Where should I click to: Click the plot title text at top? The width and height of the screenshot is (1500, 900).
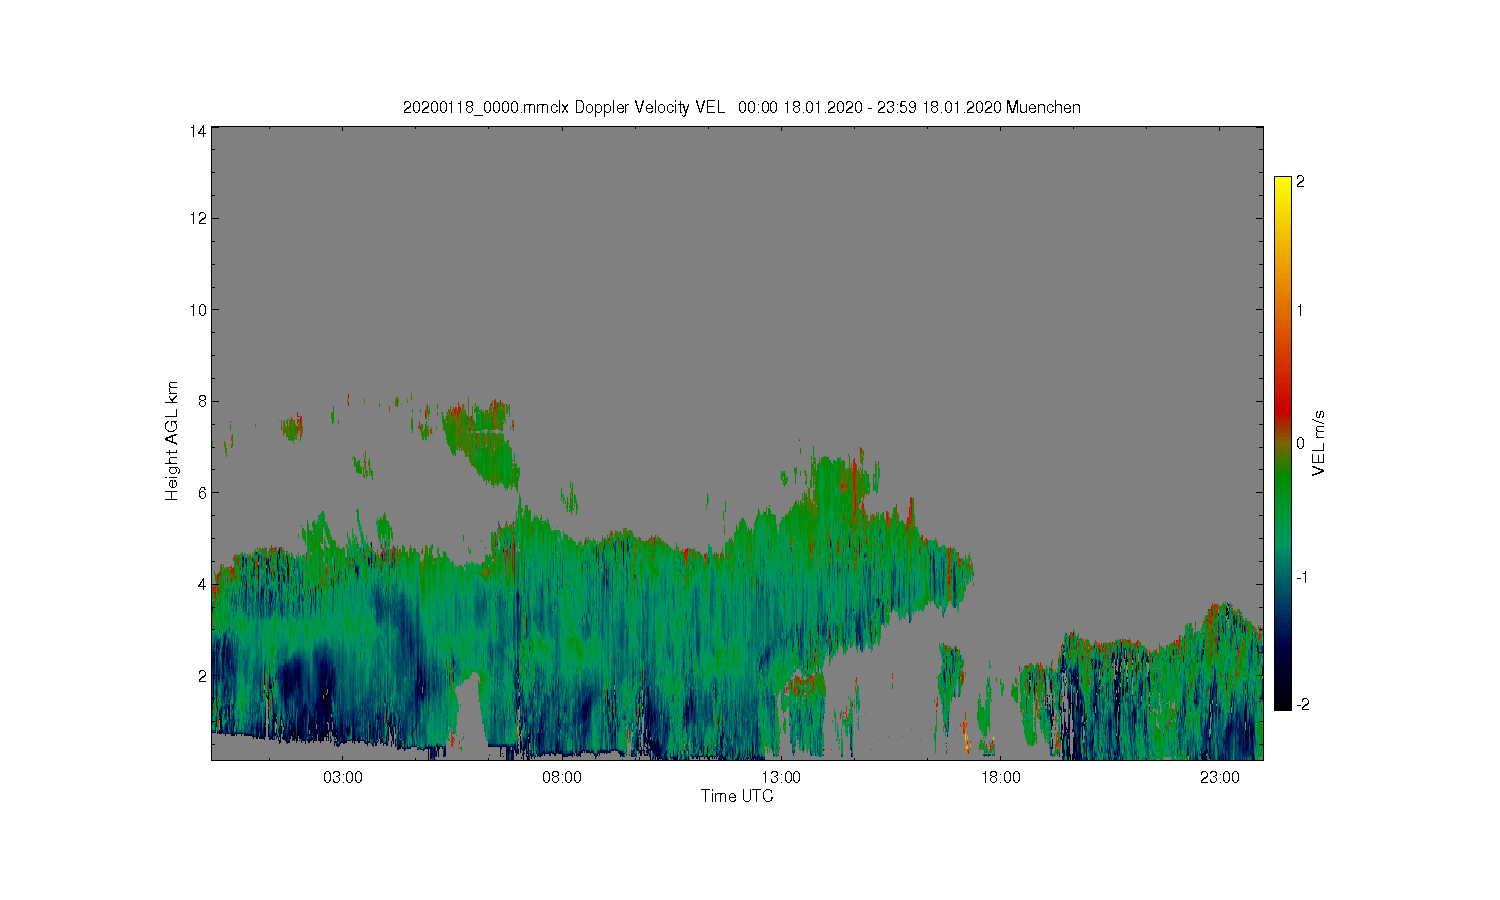point(741,108)
